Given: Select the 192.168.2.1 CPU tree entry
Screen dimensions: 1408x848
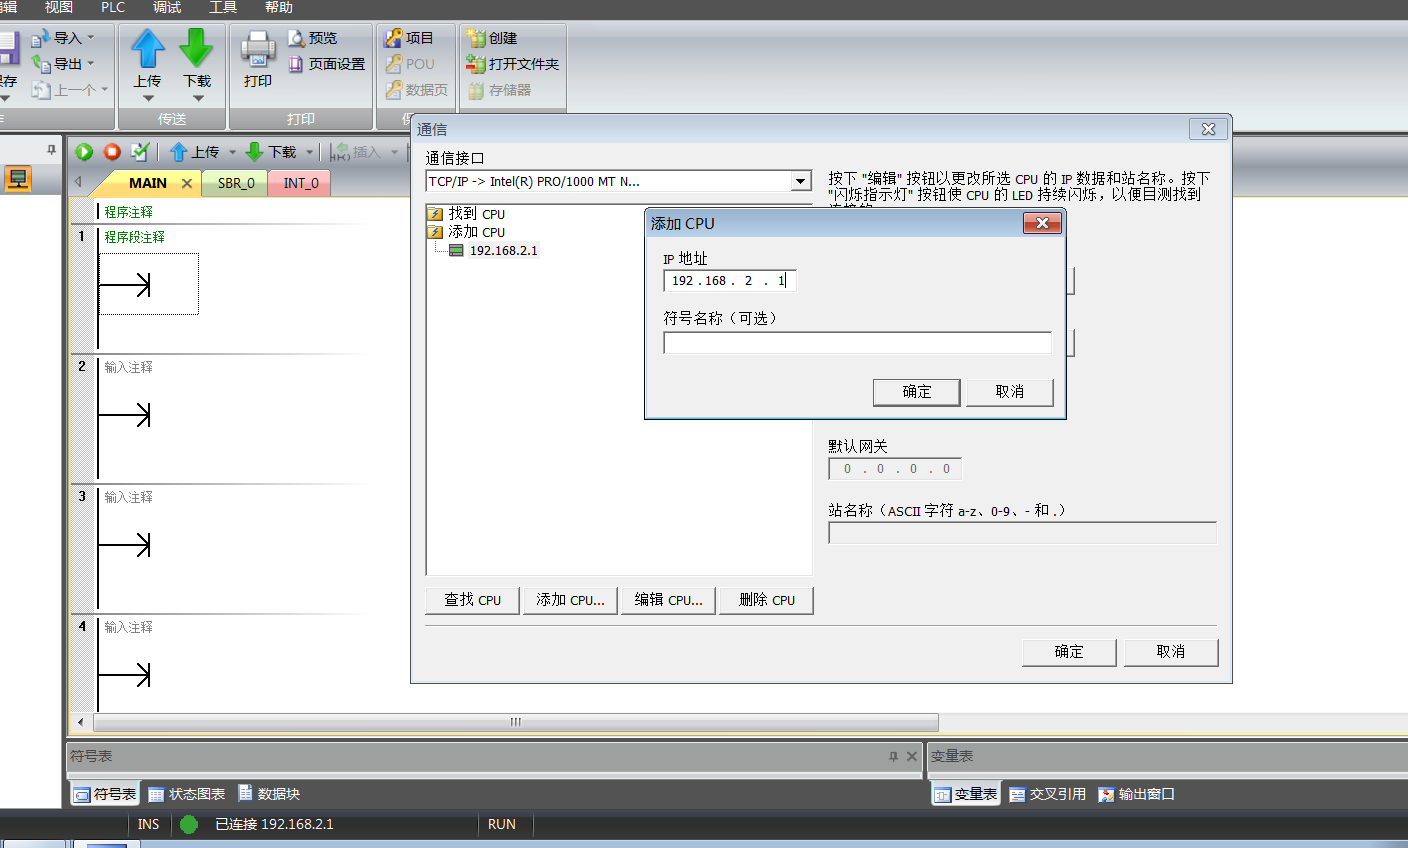Looking at the screenshot, I should [x=503, y=251].
